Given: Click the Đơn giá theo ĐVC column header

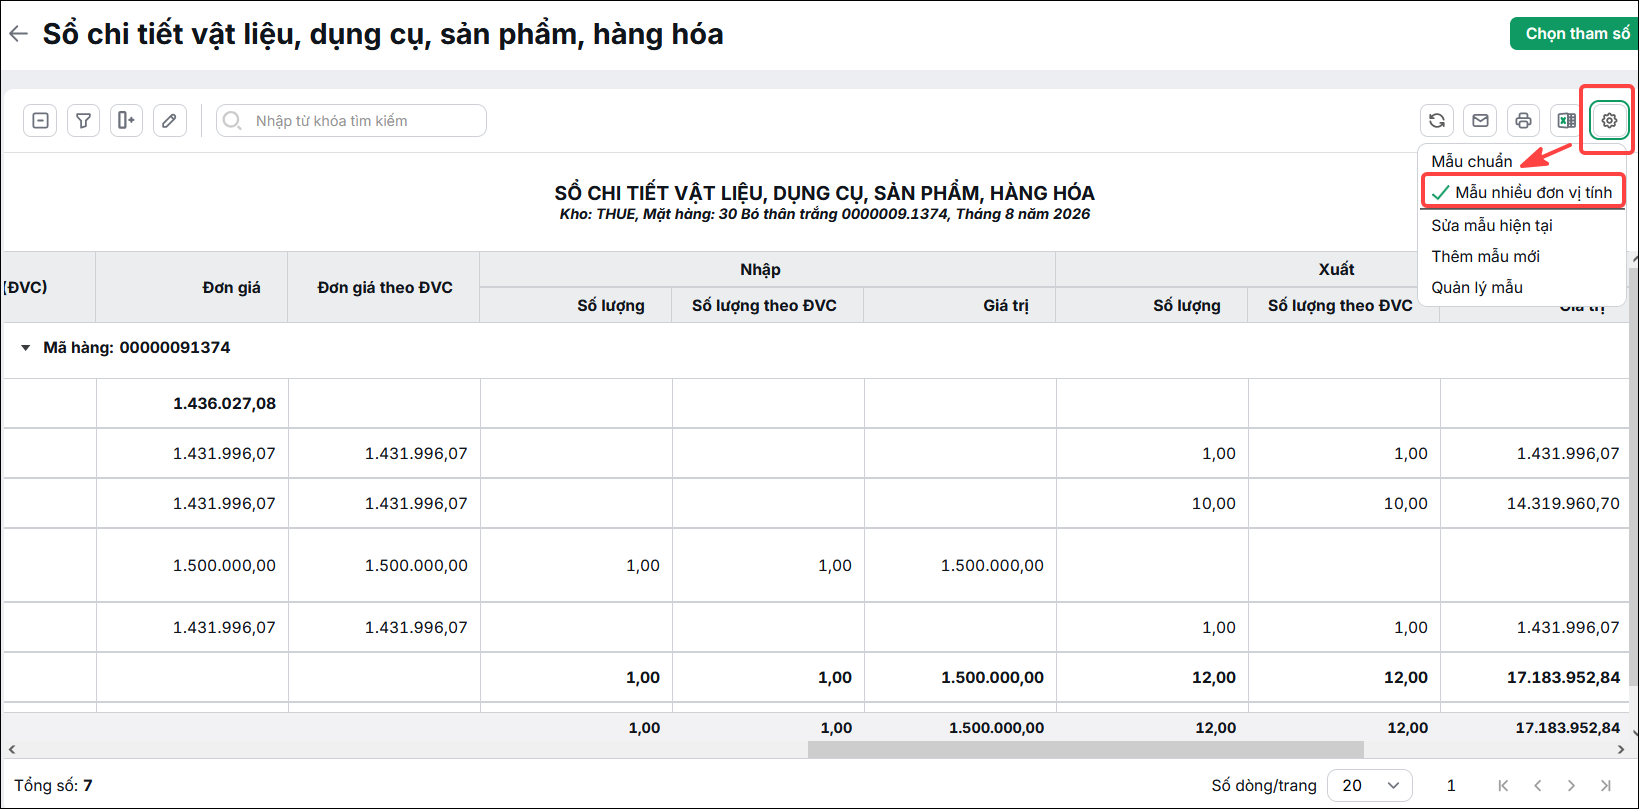Looking at the screenshot, I should tap(384, 287).
